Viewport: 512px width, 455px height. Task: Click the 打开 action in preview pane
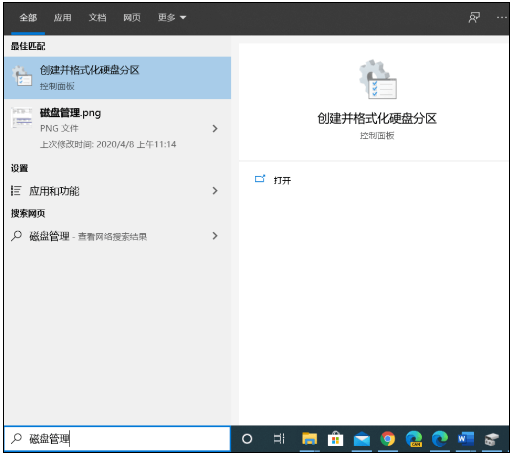point(282,180)
